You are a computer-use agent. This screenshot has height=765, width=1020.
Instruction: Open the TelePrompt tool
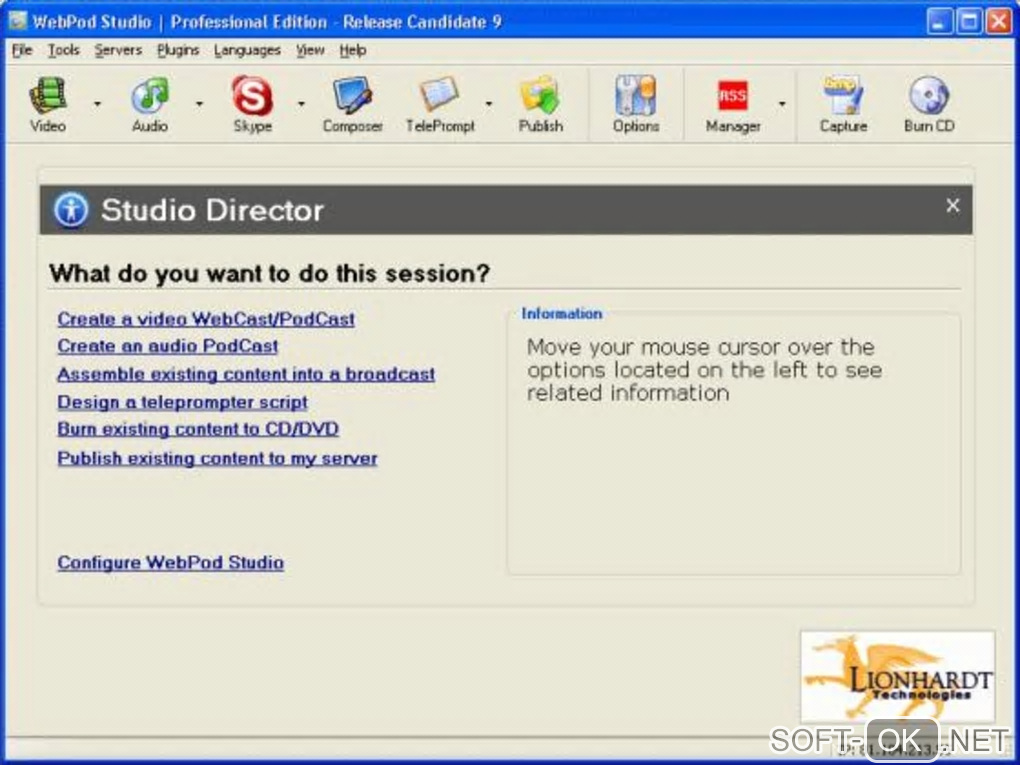[x=440, y=104]
